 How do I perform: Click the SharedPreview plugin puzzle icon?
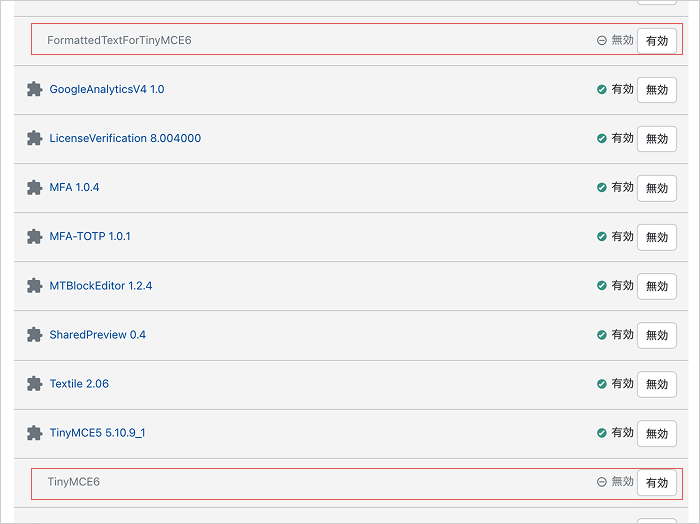(34, 335)
